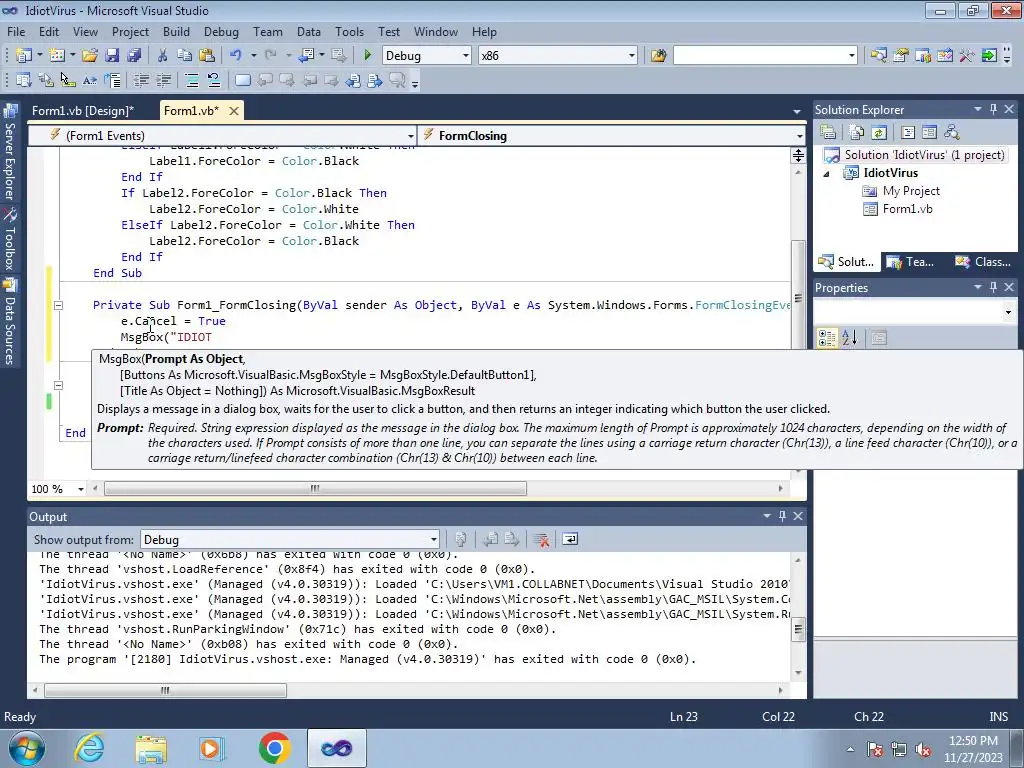
Task: Open the Build menu
Action: click(176, 31)
